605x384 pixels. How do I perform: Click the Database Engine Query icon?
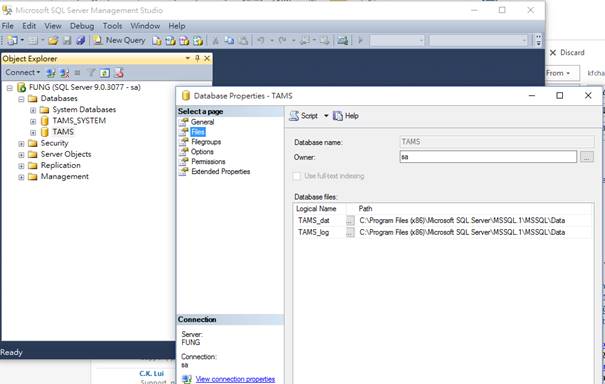pos(157,41)
